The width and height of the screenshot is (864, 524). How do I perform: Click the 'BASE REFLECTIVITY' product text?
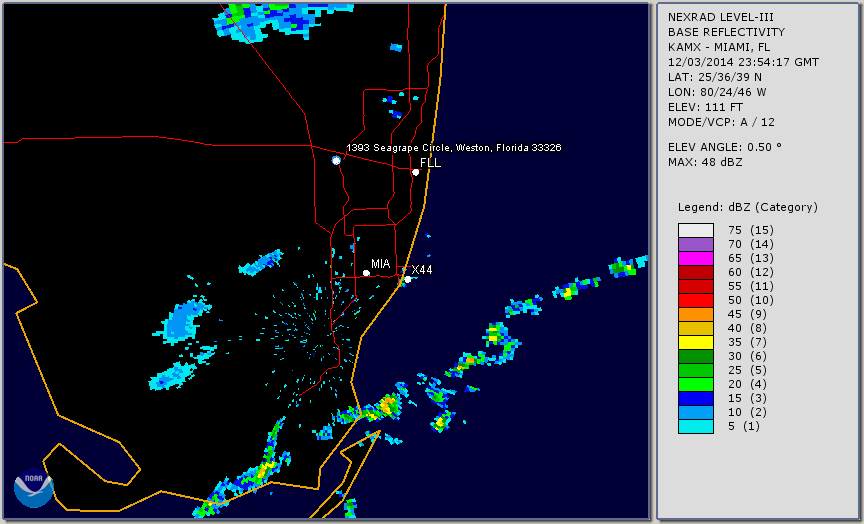click(726, 33)
